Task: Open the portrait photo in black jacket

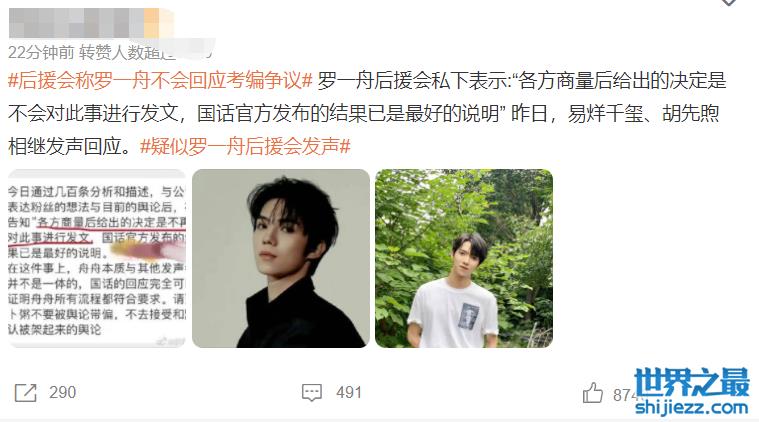Action: click(281, 258)
